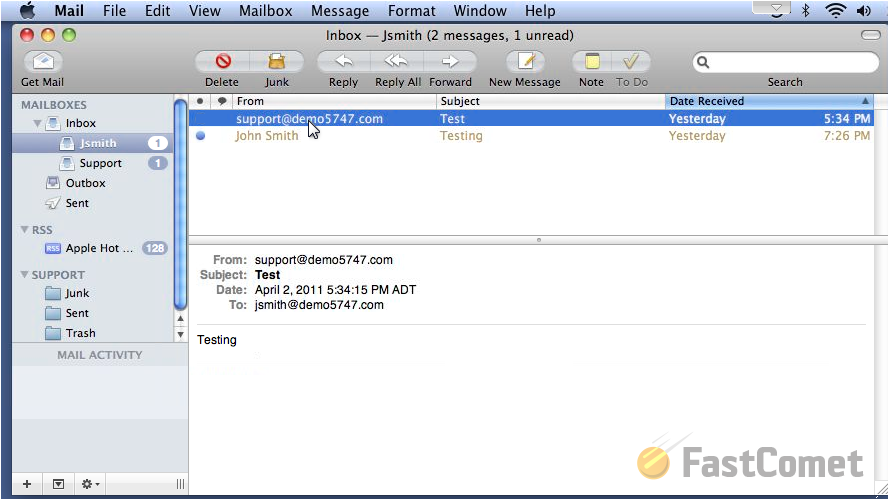The height and width of the screenshot is (500, 889).
Task: Open the Wi-Fi status menu
Action: [x=836, y=10]
